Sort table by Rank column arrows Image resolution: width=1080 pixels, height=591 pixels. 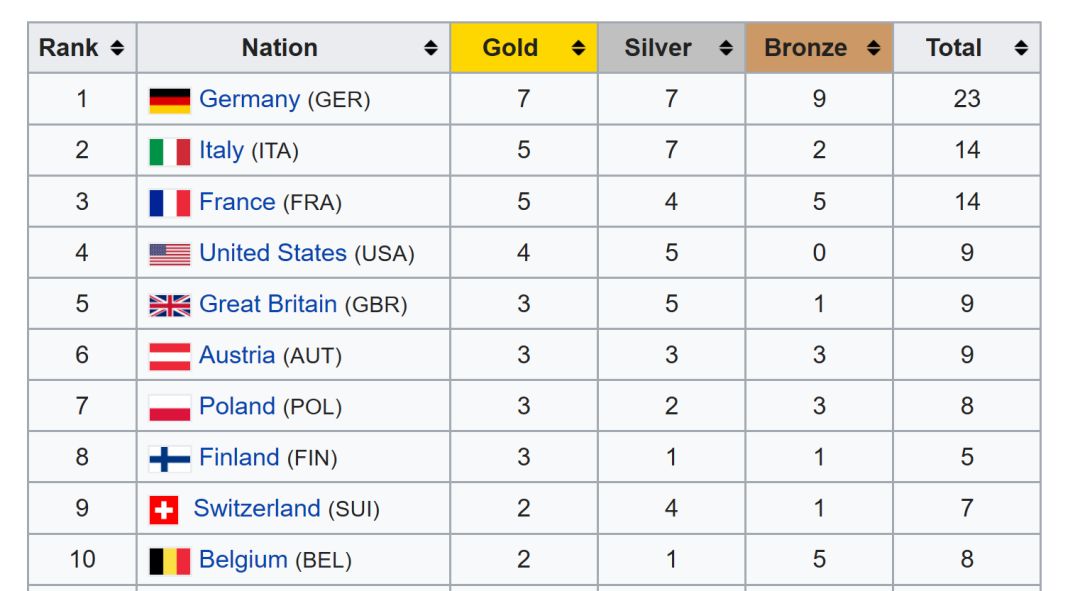(x=117, y=48)
